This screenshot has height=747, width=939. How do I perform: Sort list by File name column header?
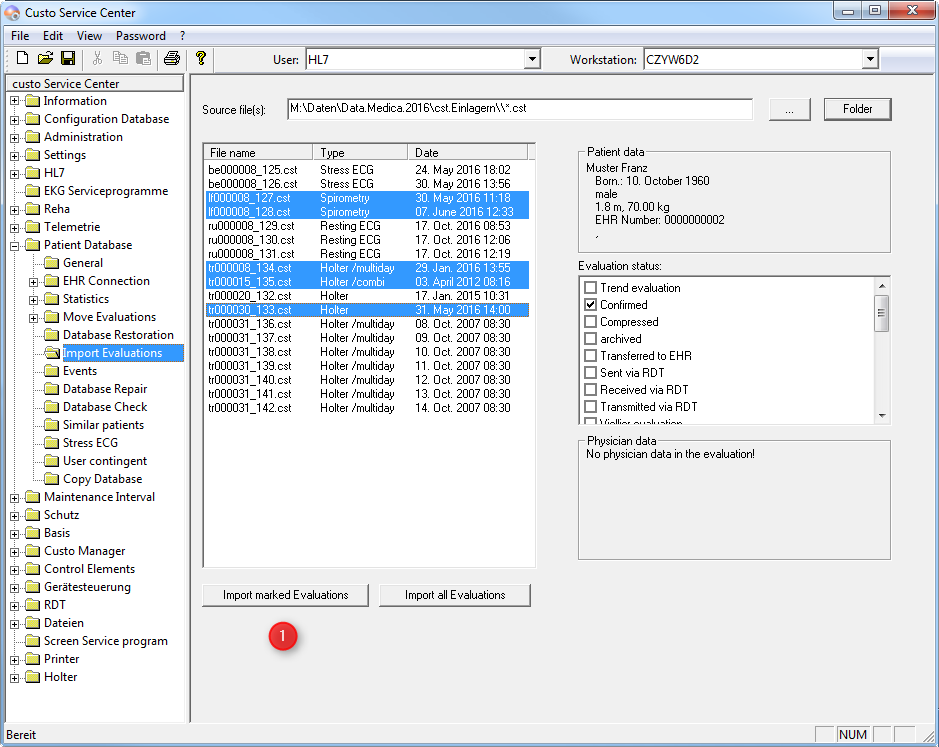click(x=259, y=153)
